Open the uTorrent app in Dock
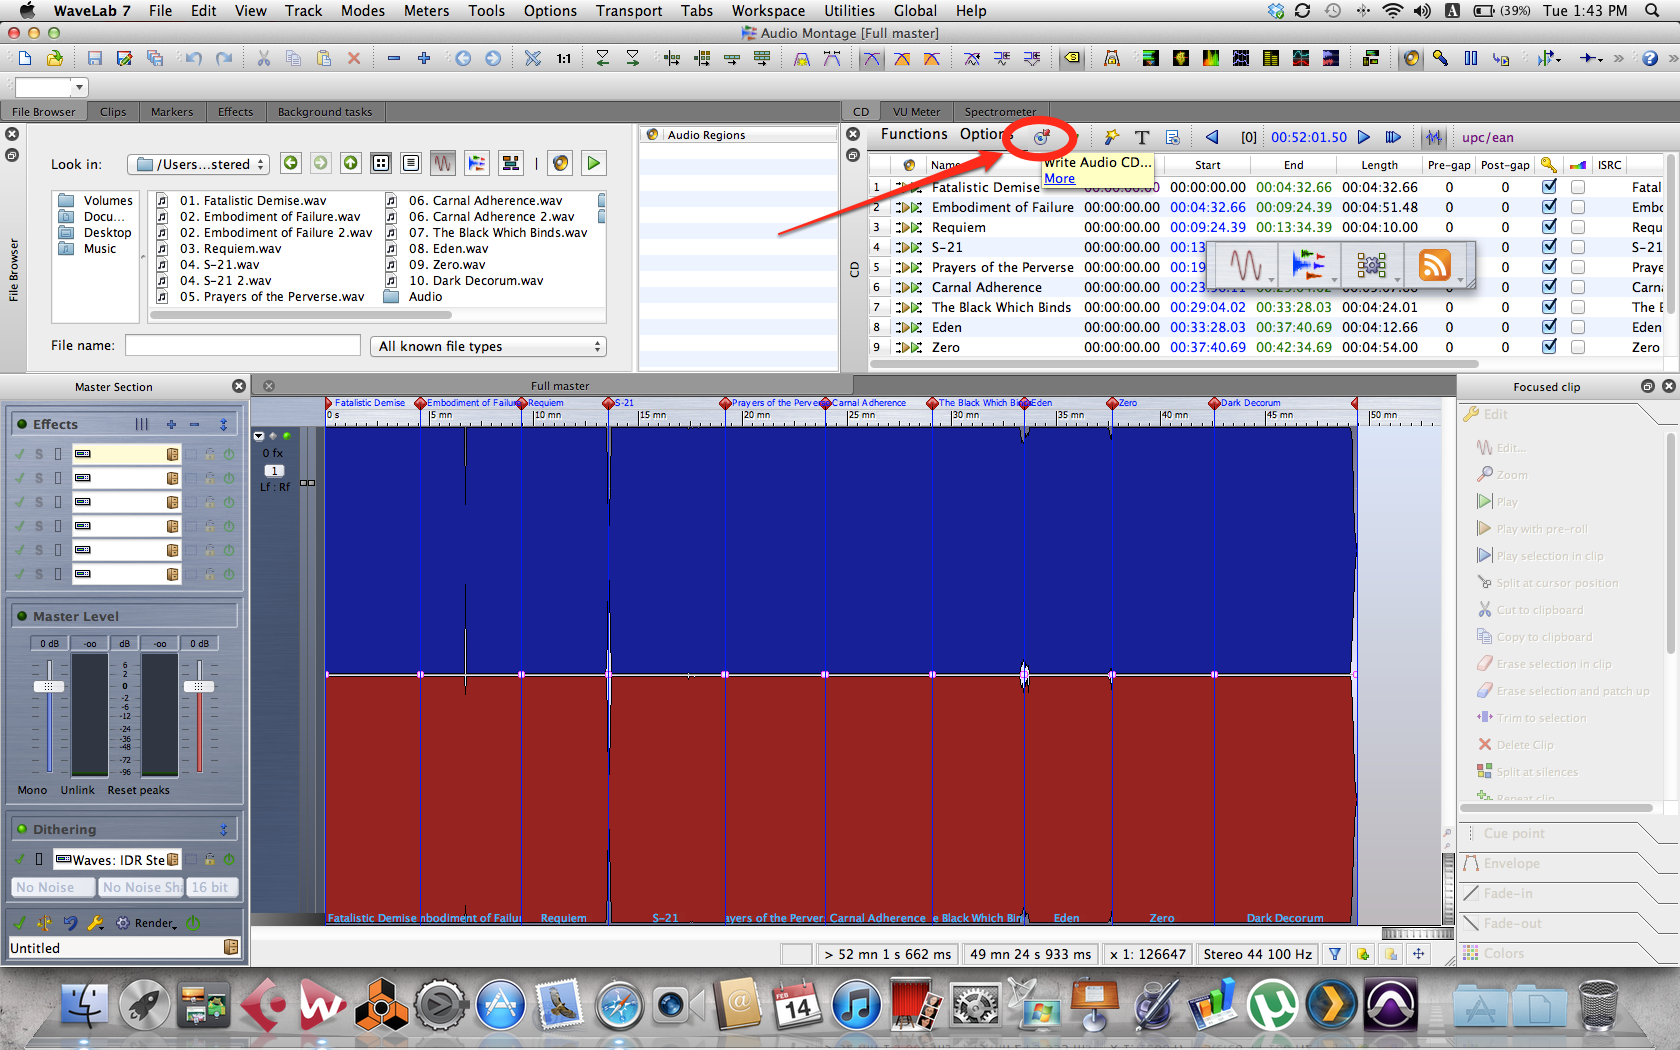Viewport: 1680px width, 1050px height. tap(1271, 1004)
